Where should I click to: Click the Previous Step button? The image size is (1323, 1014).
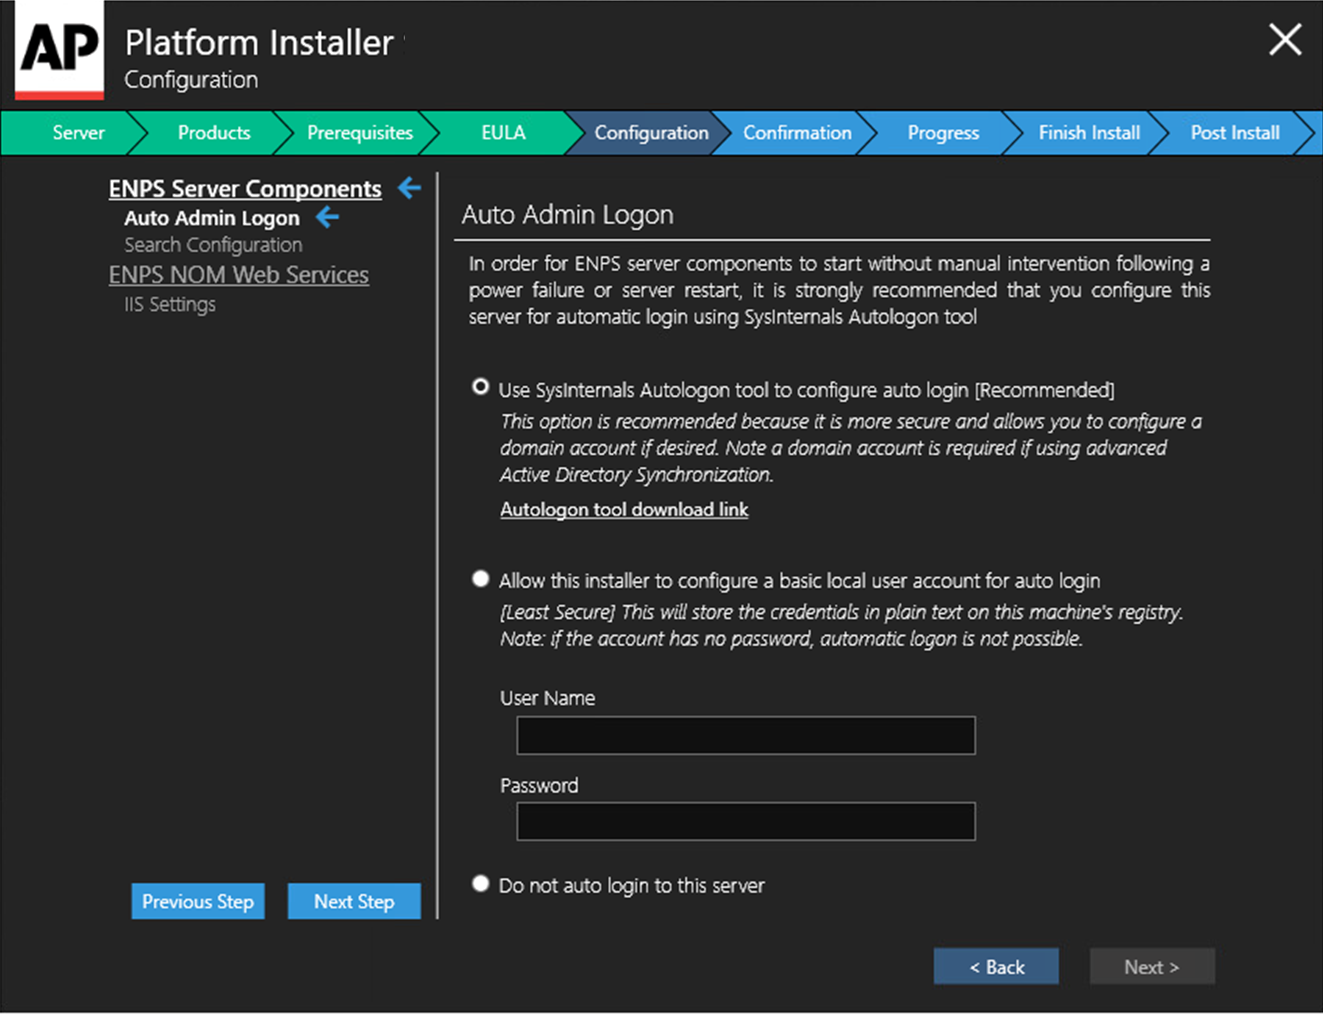(x=198, y=901)
